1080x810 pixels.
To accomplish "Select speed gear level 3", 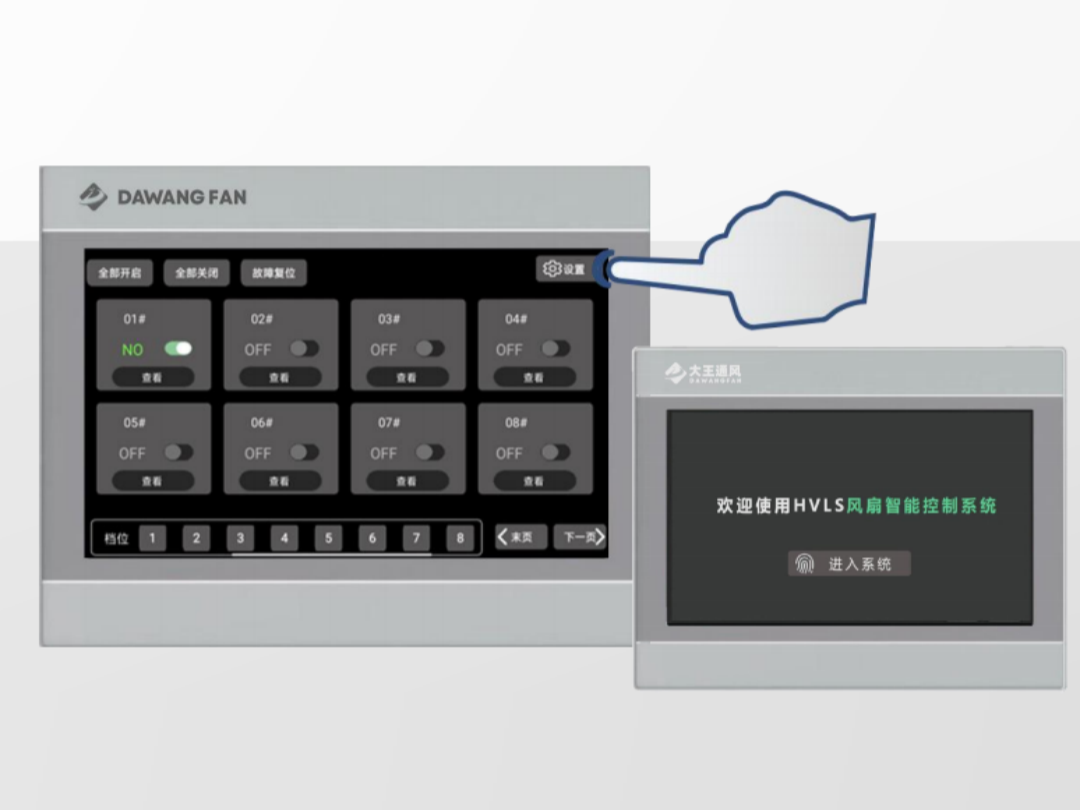I will [240, 539].
